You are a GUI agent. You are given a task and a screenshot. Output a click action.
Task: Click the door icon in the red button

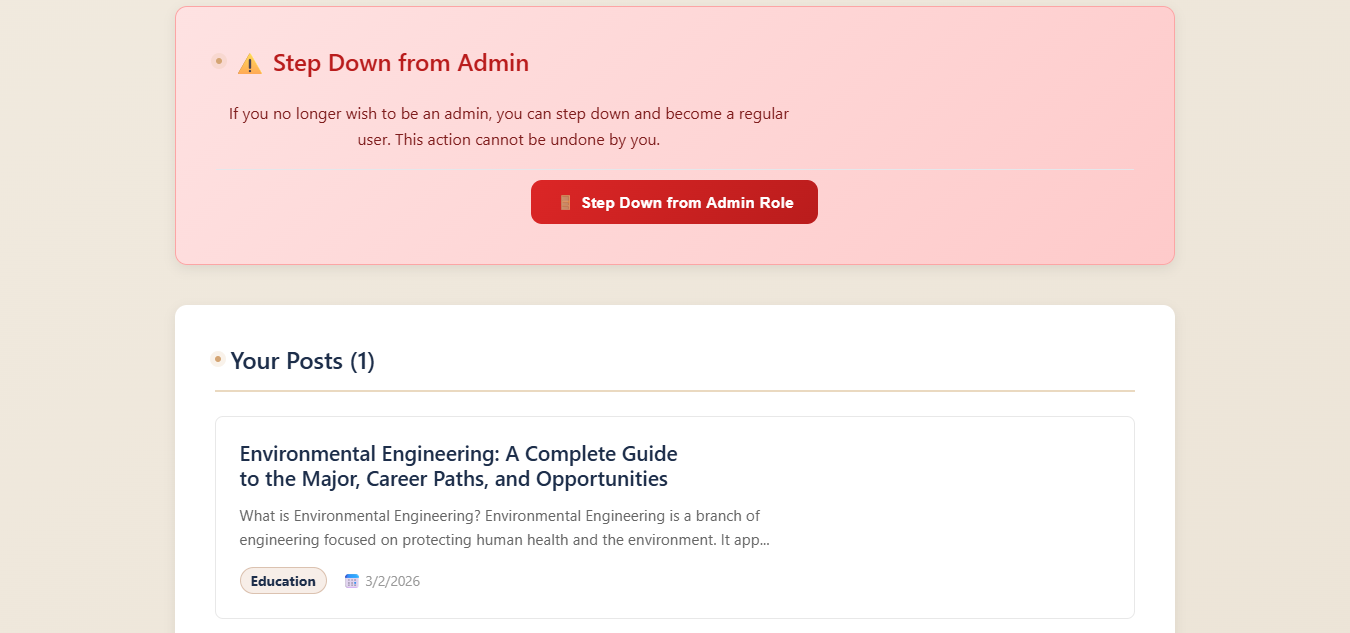click(565, 203)
